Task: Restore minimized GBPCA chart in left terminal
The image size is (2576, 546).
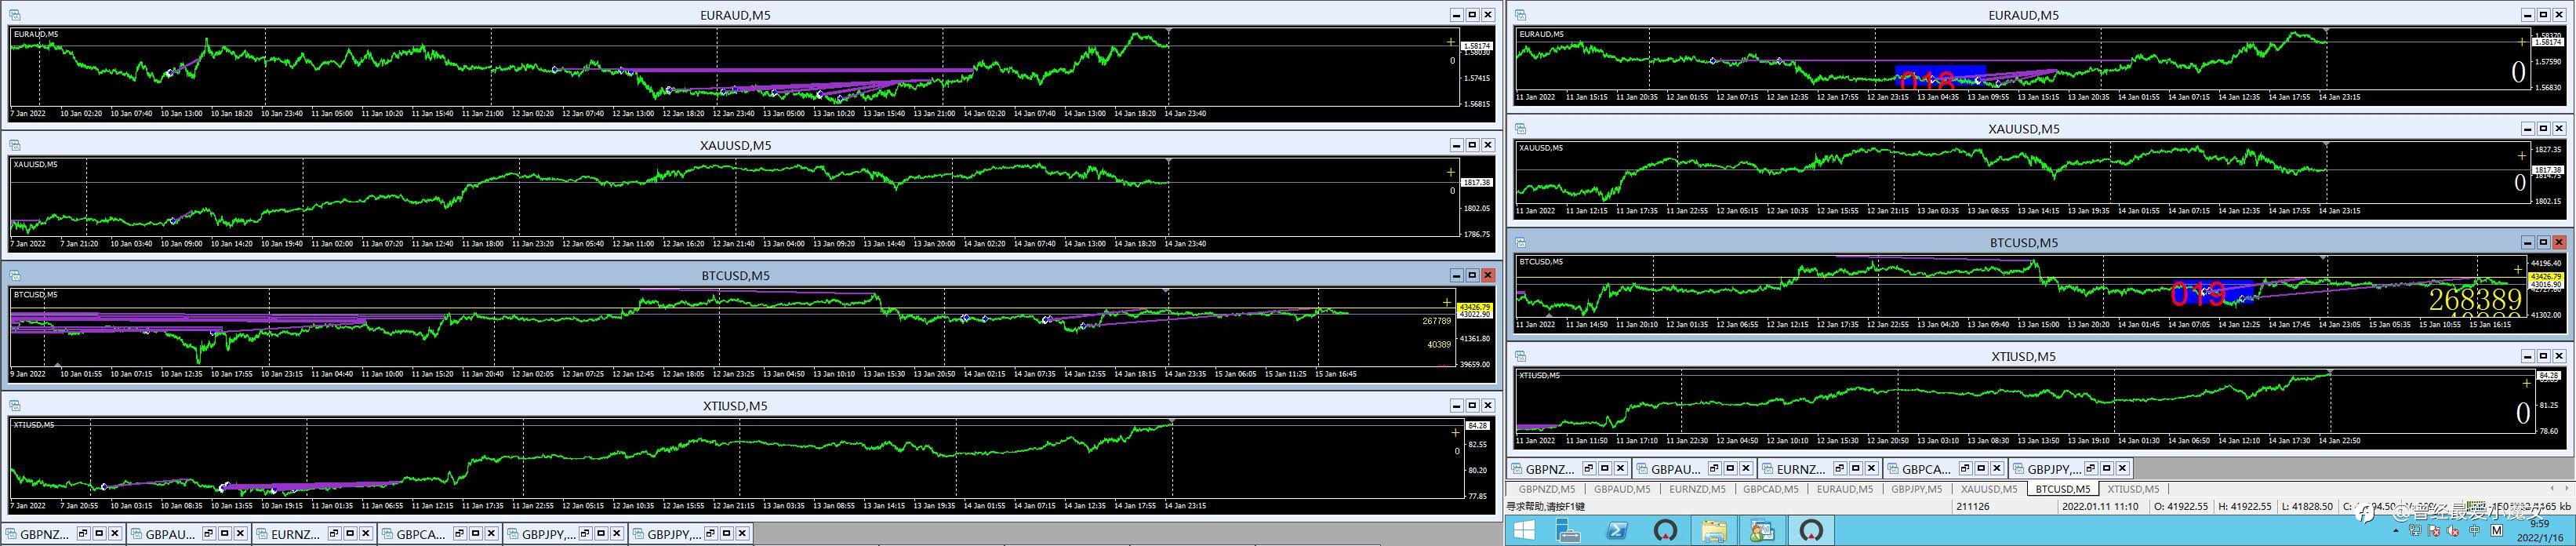Action: pyautogui.click(x=459, y=534)
